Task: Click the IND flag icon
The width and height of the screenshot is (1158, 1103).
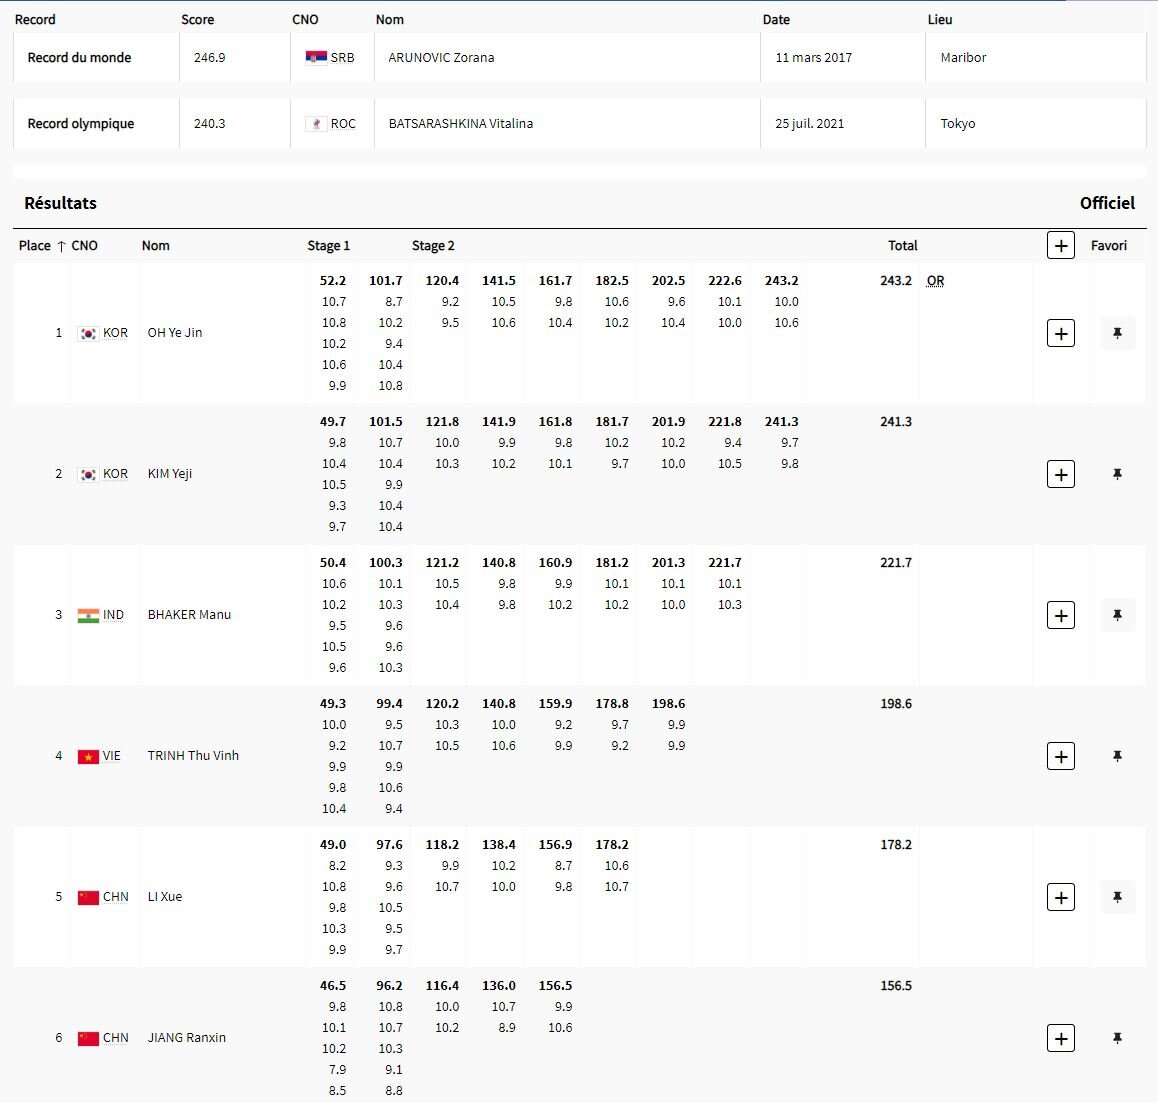Action: (x=88, y=615)
